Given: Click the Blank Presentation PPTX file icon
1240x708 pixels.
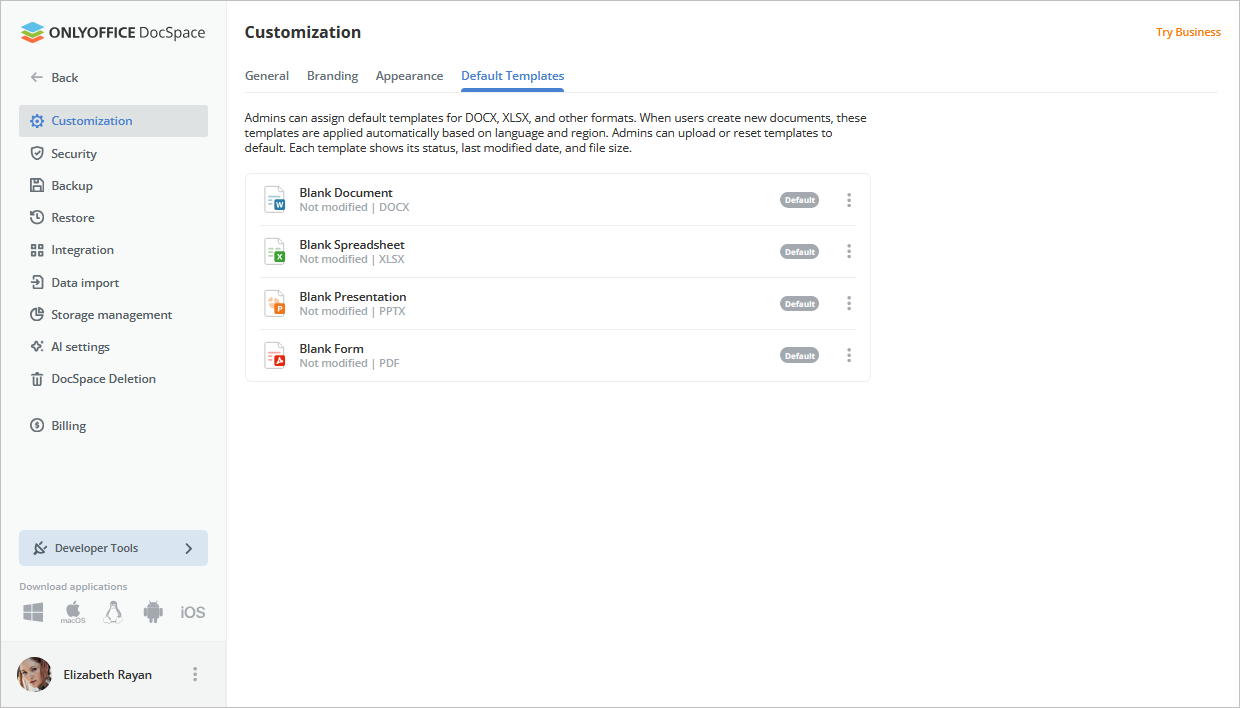Looking at the screenshot, I should pyautogui.click(x=275, y=303).
